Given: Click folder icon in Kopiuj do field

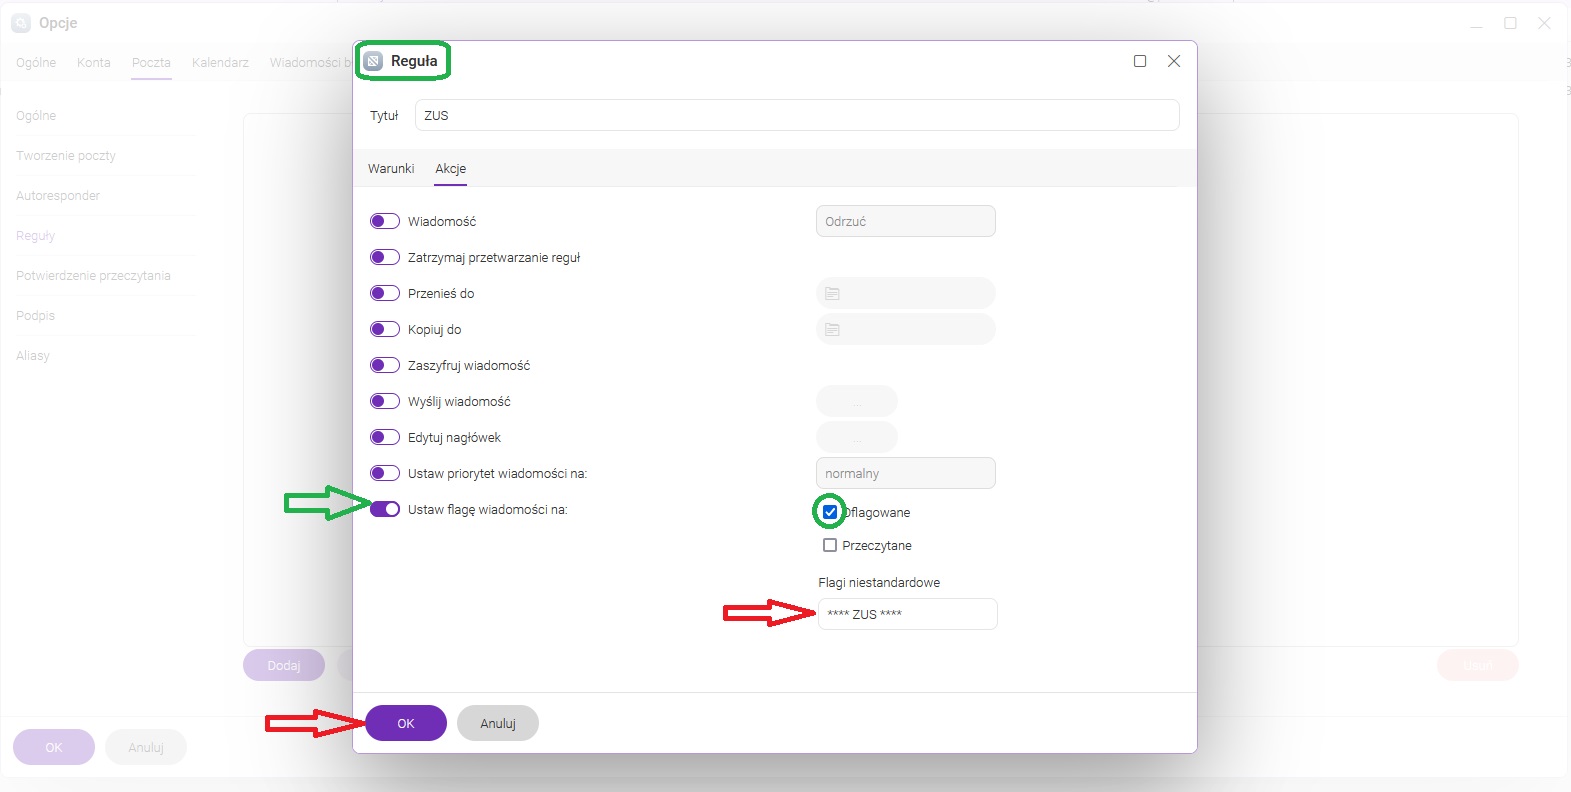Looking at the screenshot, I should pos(832,329).
